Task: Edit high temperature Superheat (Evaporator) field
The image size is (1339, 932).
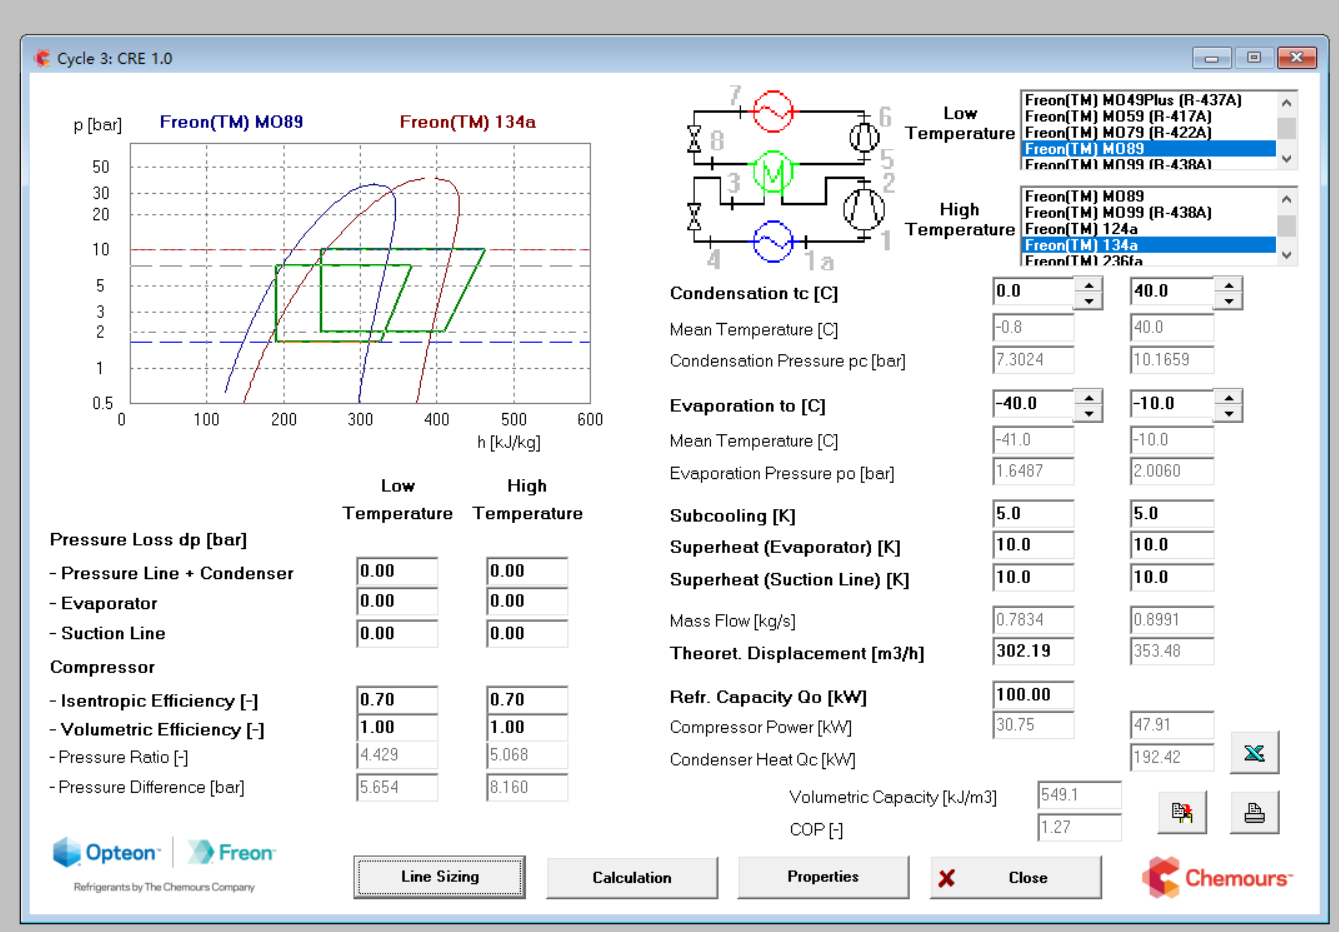Action: [x=1172, y=545]
